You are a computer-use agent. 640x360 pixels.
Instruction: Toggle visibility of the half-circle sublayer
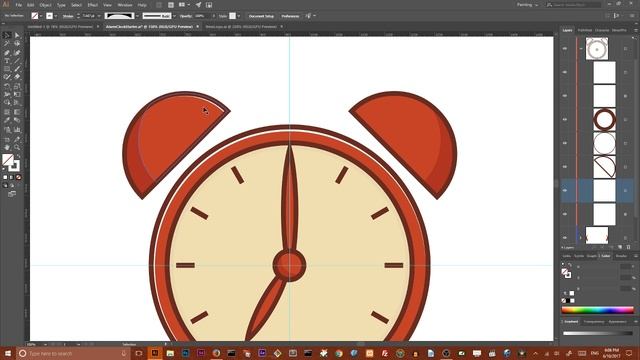coord(565,167)
